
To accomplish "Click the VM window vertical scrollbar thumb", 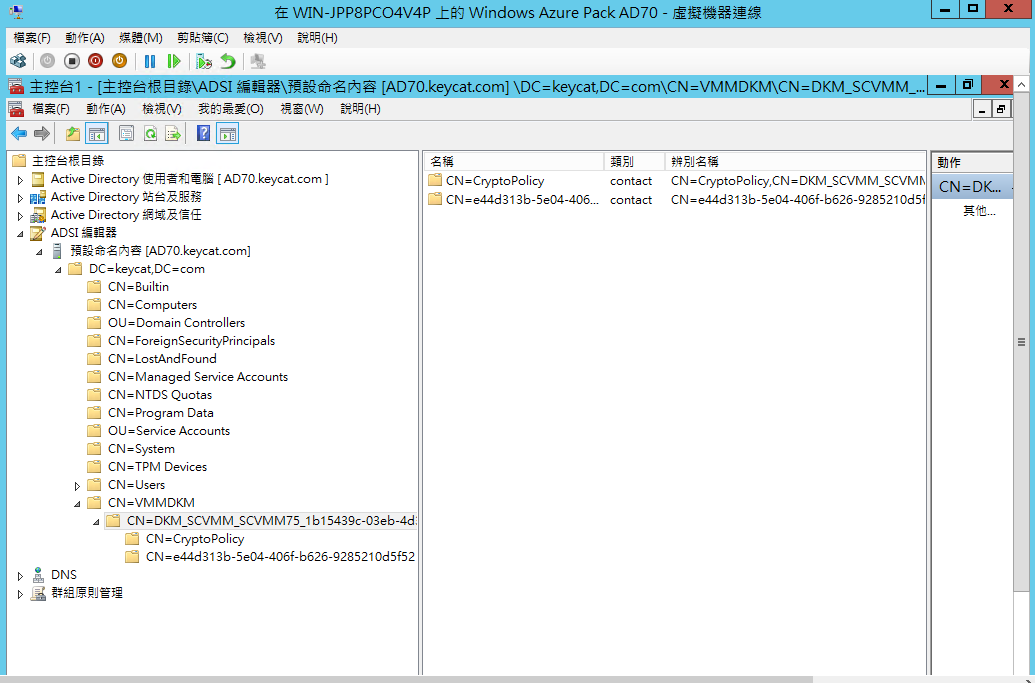I will click(x=1021, y=342).
